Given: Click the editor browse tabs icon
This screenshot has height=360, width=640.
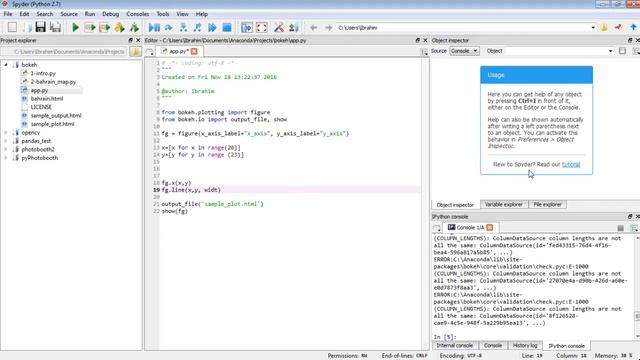Looking at the screenshot, I should coord(150,52).
